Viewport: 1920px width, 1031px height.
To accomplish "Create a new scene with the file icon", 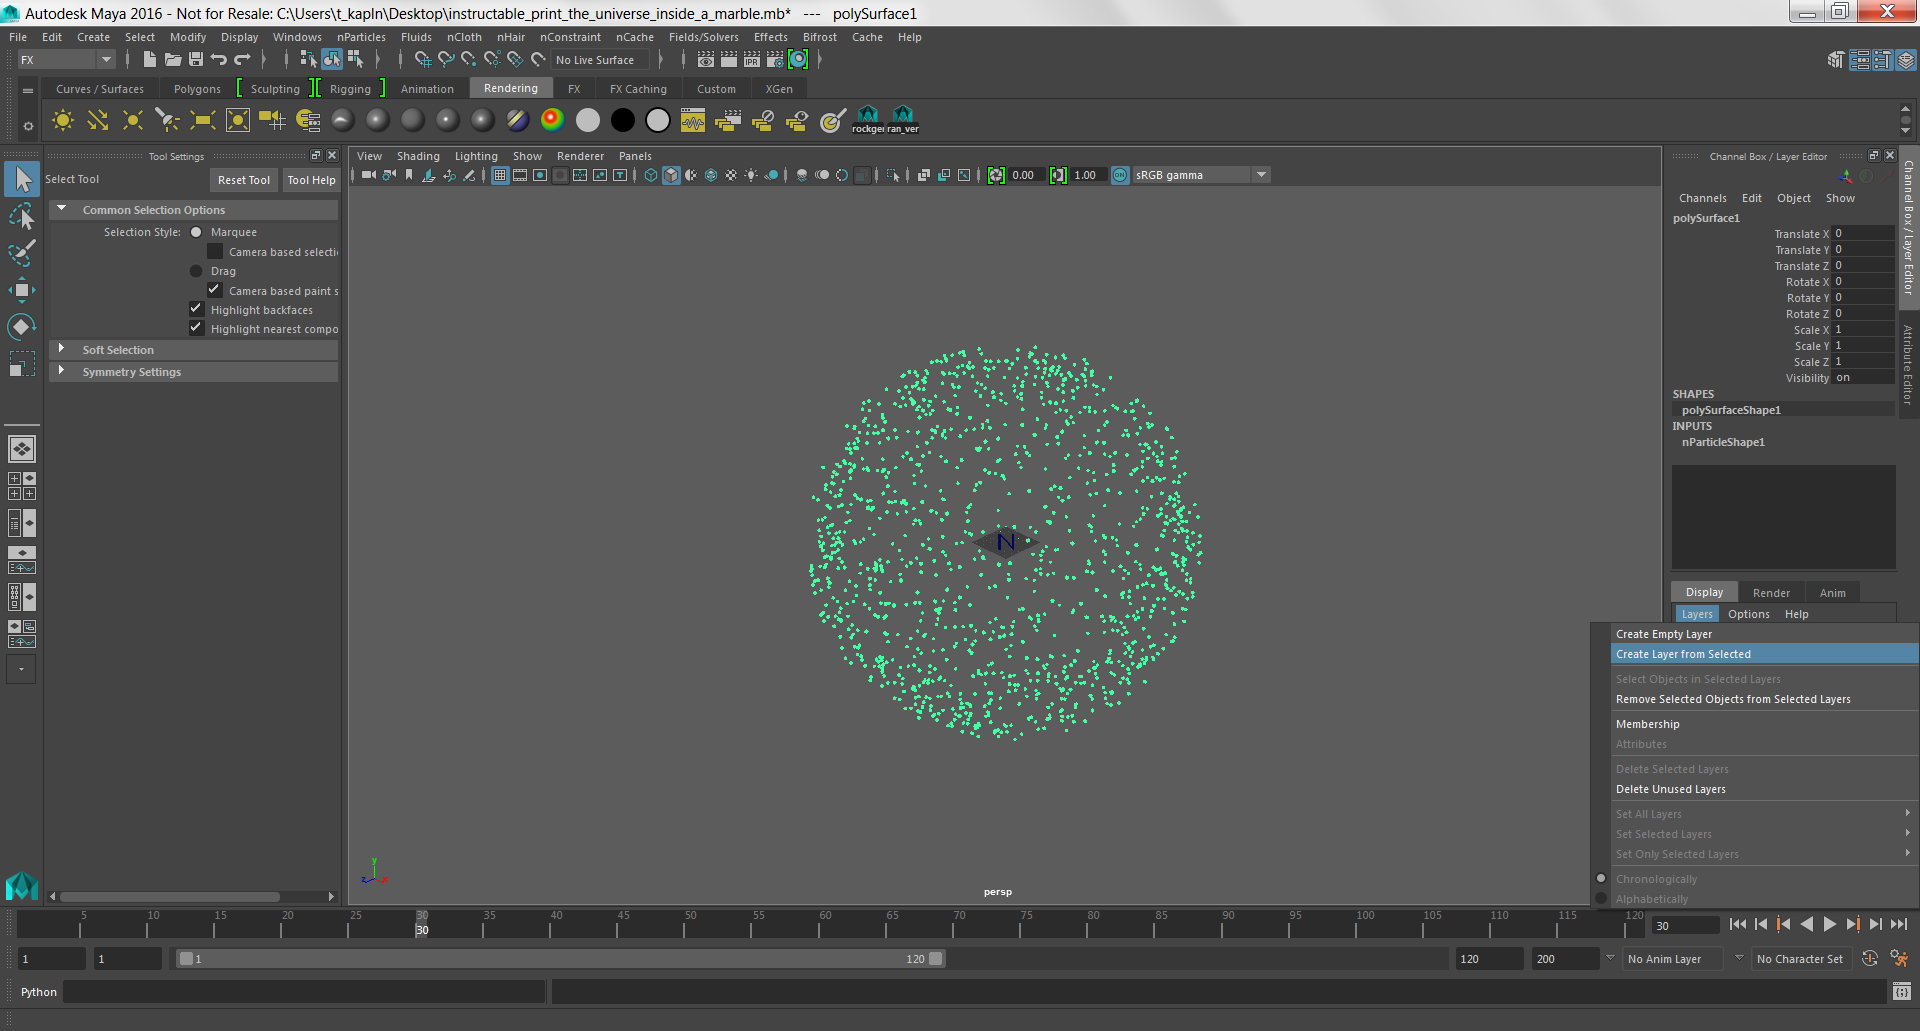I will (x=149, y=60).
